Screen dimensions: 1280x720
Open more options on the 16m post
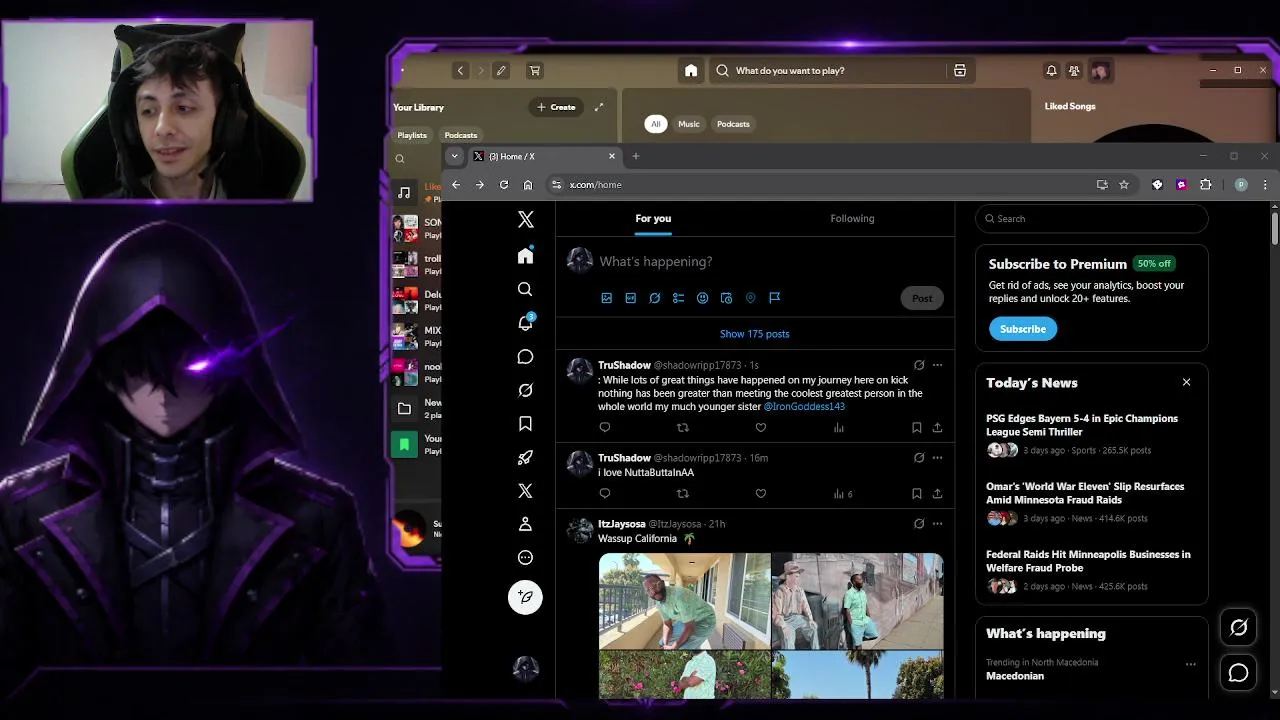pyautogui.click(x=937, y=458)
